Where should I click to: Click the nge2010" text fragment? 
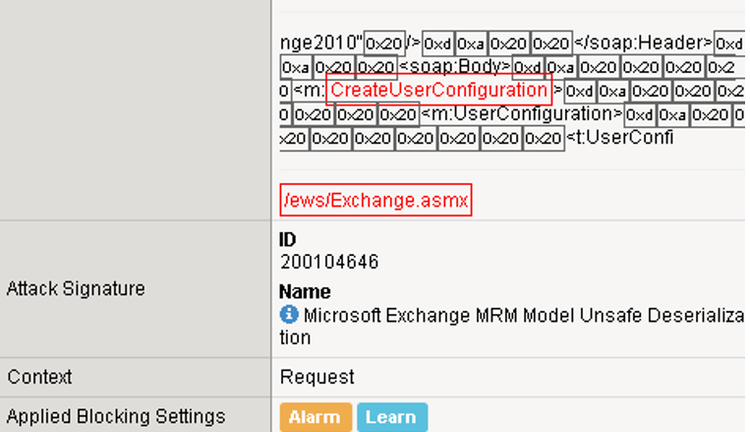click(321, 43)
